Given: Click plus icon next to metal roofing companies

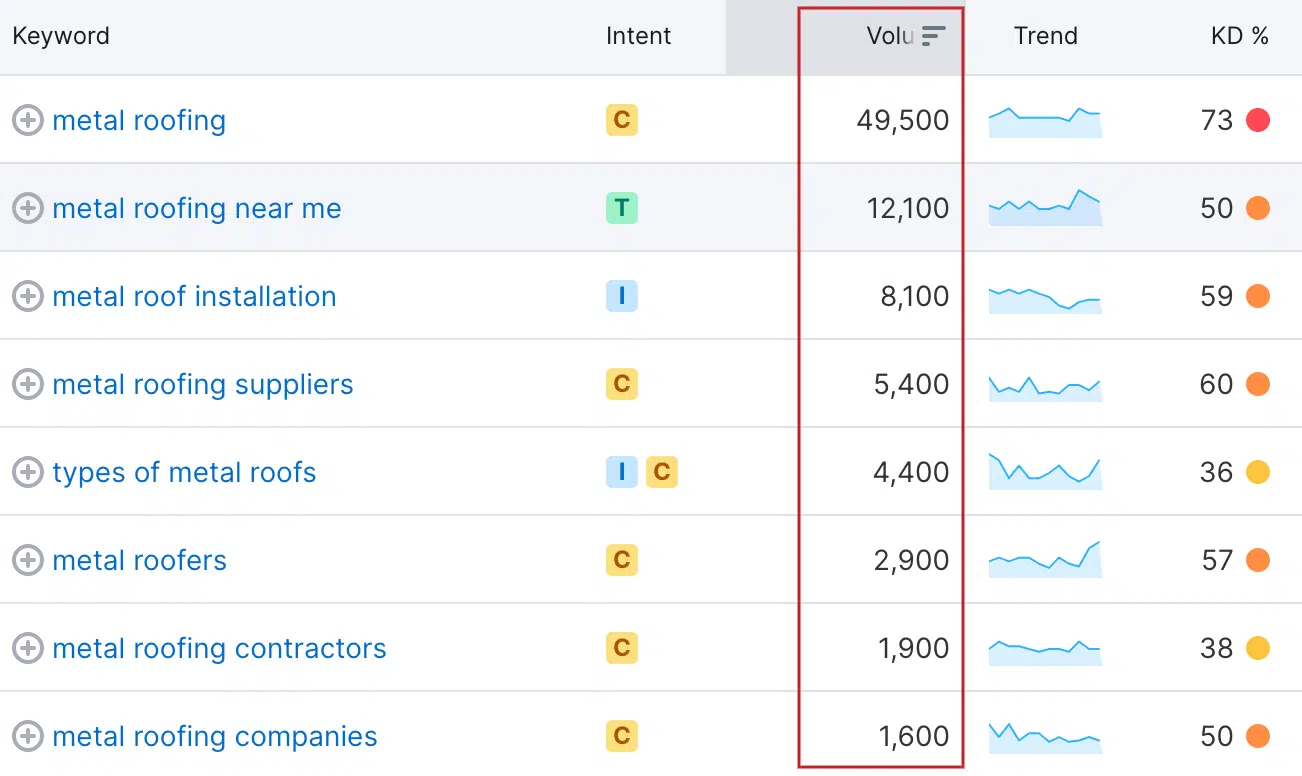Looking at the screenshot, I should pos(27,737).
